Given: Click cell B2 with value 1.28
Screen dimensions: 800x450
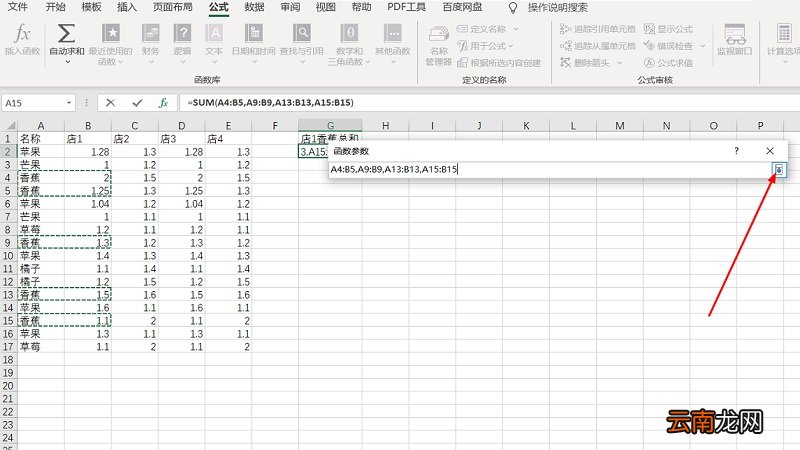Looking at the screenshot, I should pyautogui.click(x=88, y=152).
